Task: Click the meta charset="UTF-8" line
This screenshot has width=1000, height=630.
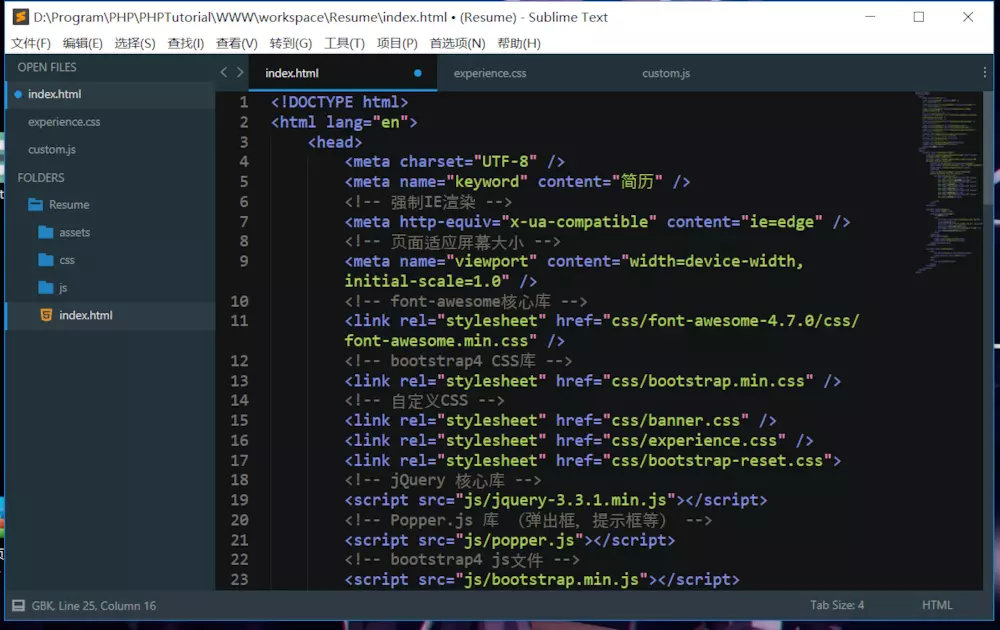Action: pyautogui.click(x=455, y=162)
